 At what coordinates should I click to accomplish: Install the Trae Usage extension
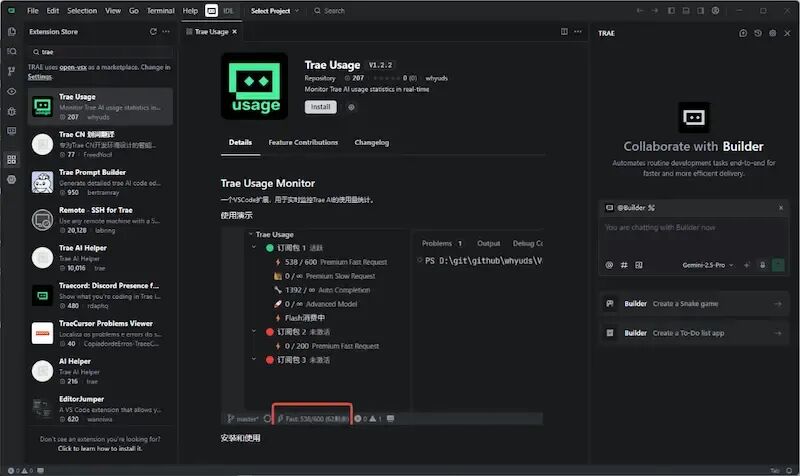tap(320, 107)
